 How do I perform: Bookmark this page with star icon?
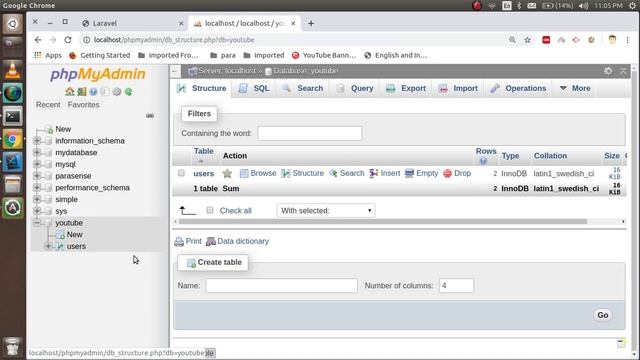(528, 40)
